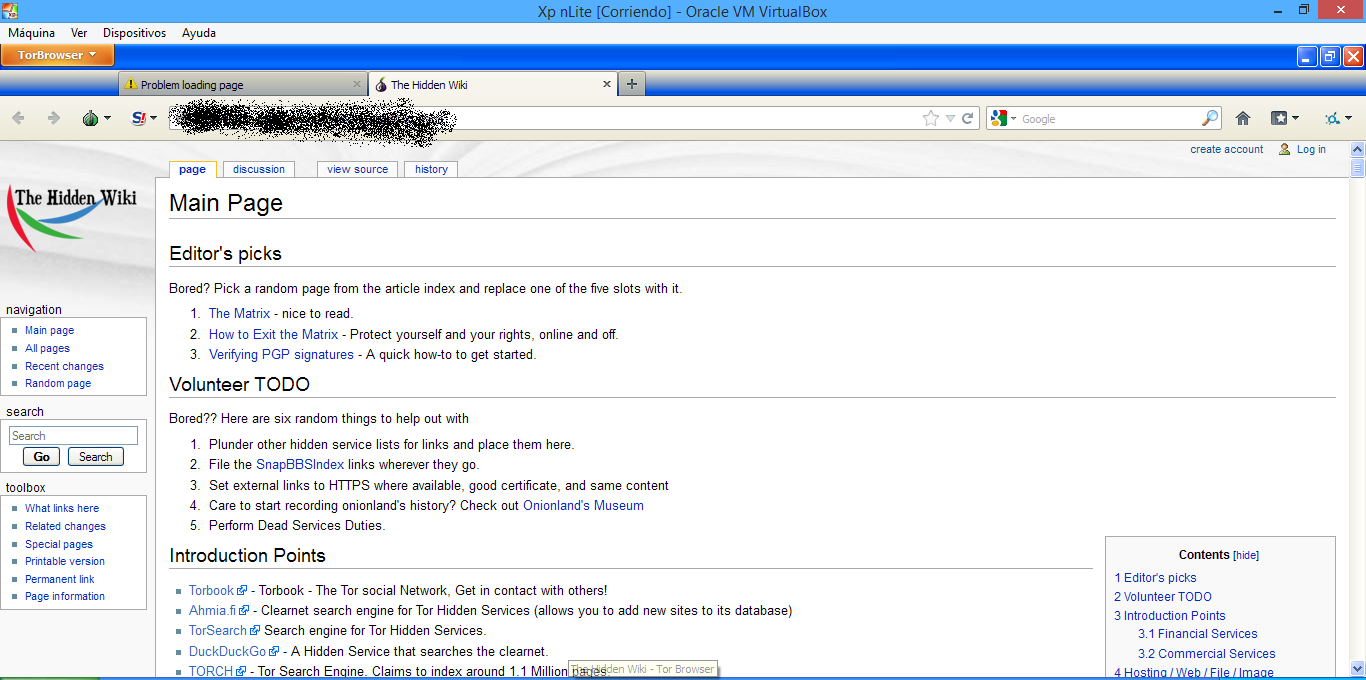Open the Torbook external link
This screenshot has height=680, width=1366.
coord(217,590)
